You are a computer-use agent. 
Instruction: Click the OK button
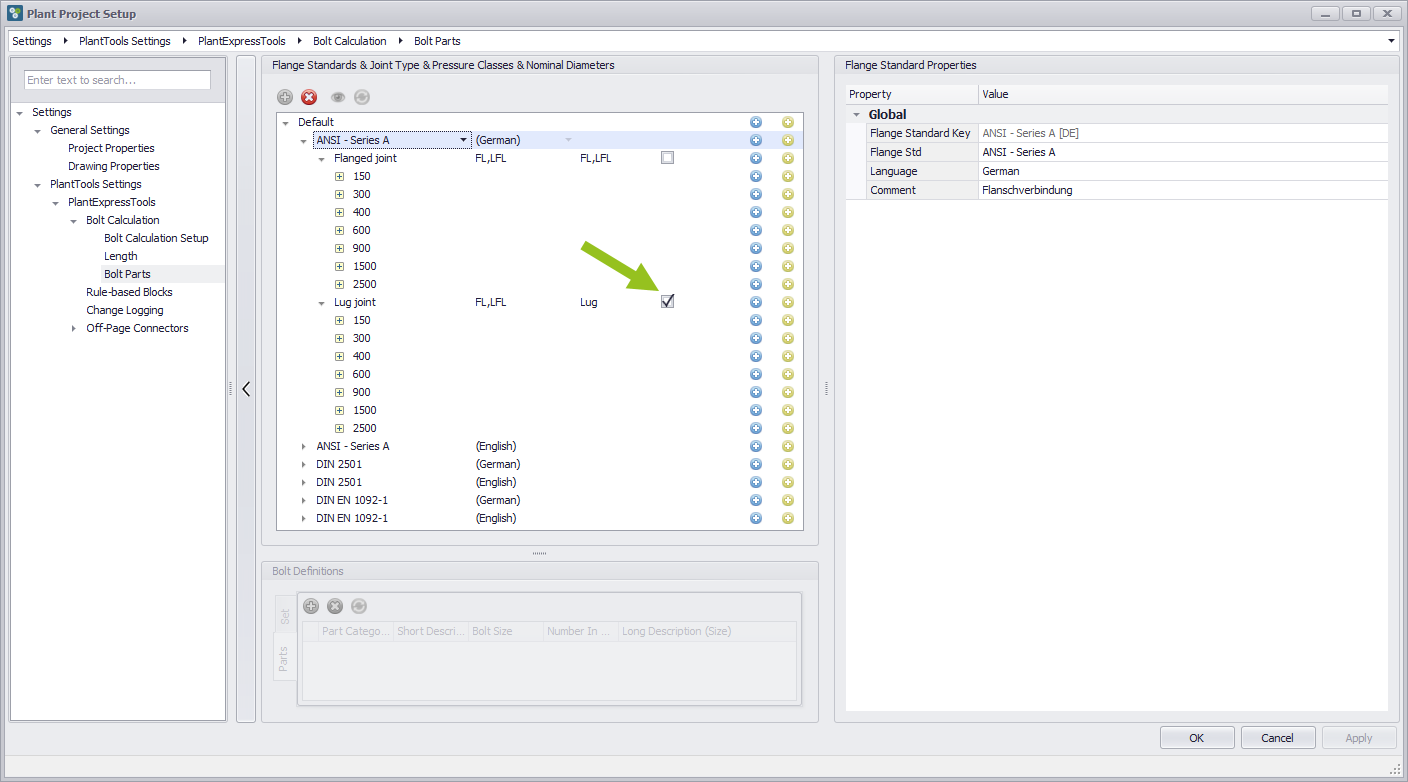tap(1197, 738)
